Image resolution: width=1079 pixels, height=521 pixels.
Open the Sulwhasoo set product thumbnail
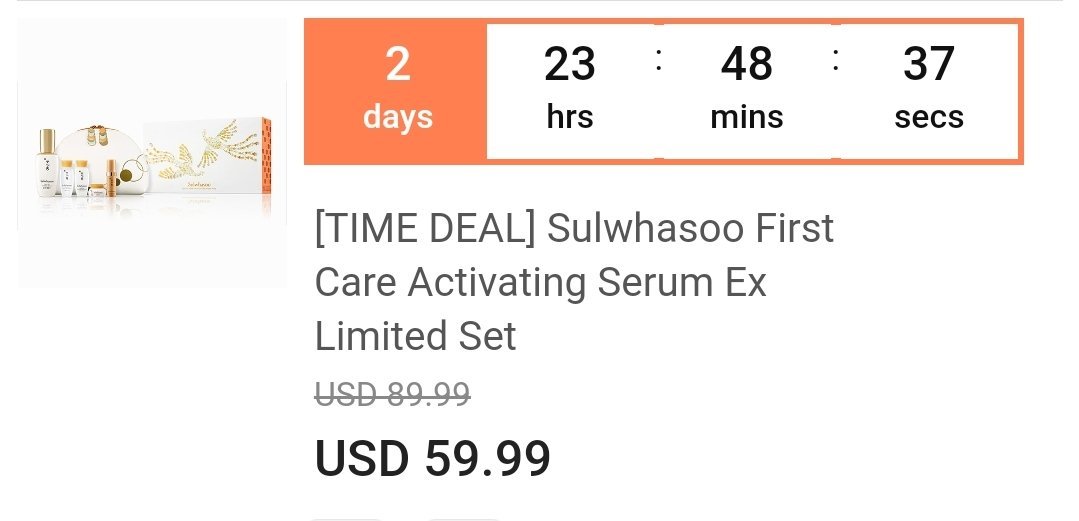[x=152, y=155]
